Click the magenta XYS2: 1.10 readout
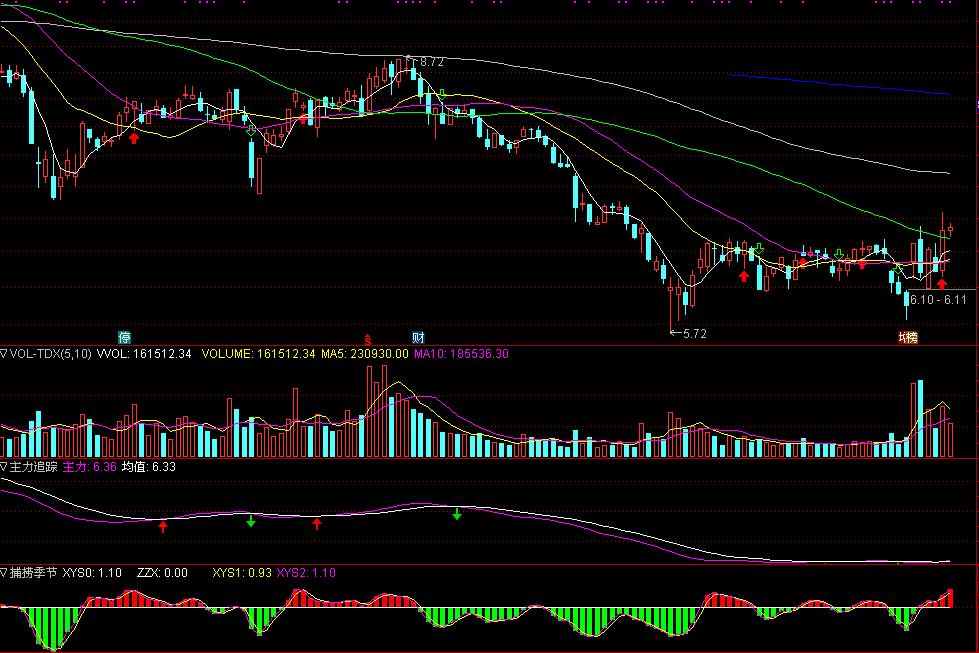The image size is (979, 653). tap(306, 572)
